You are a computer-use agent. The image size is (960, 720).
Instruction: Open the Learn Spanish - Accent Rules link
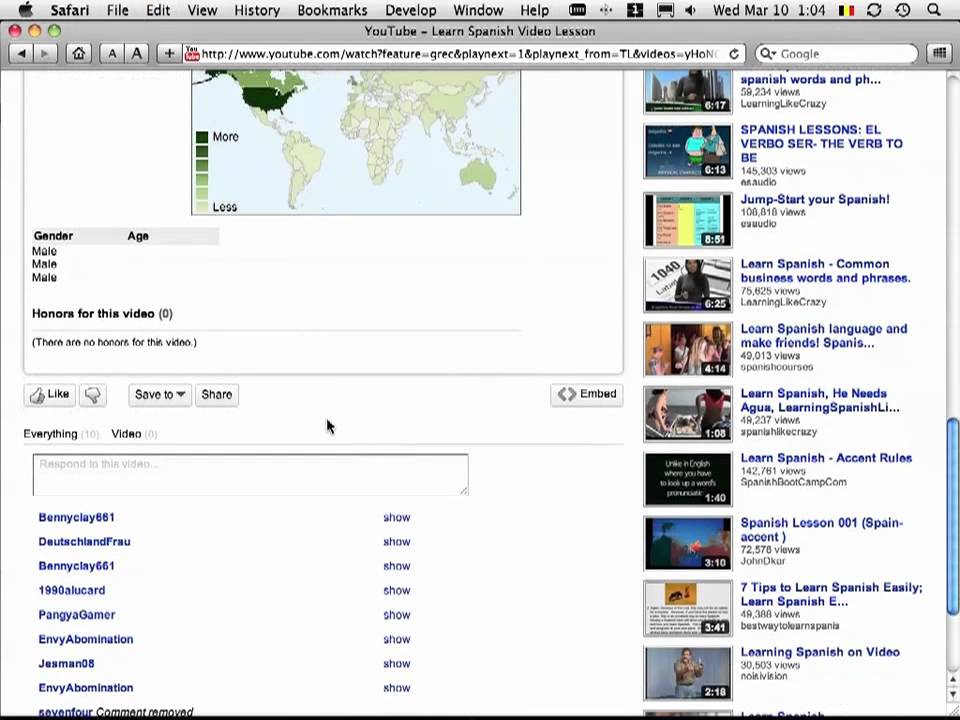click(x=826, y=458)
